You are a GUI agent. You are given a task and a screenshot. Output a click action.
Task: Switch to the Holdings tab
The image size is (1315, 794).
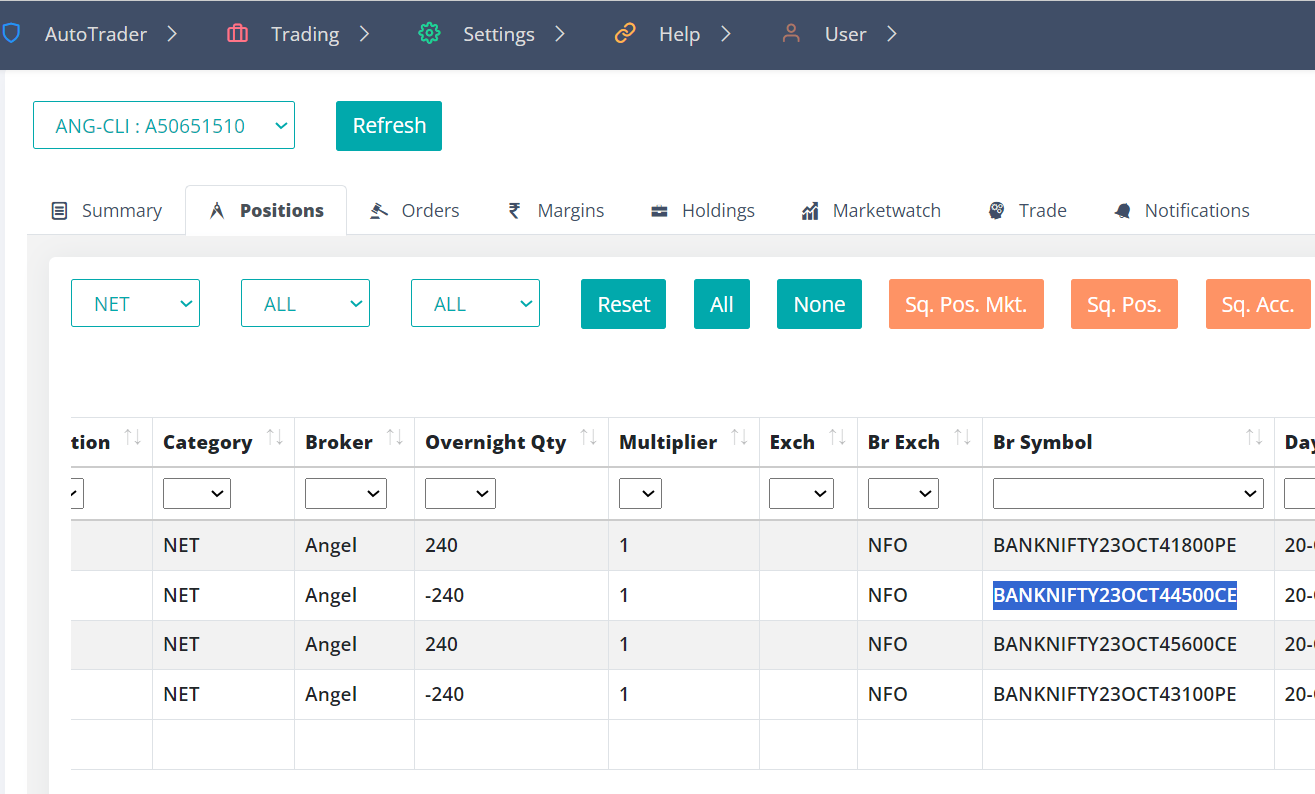coord(703,211)
